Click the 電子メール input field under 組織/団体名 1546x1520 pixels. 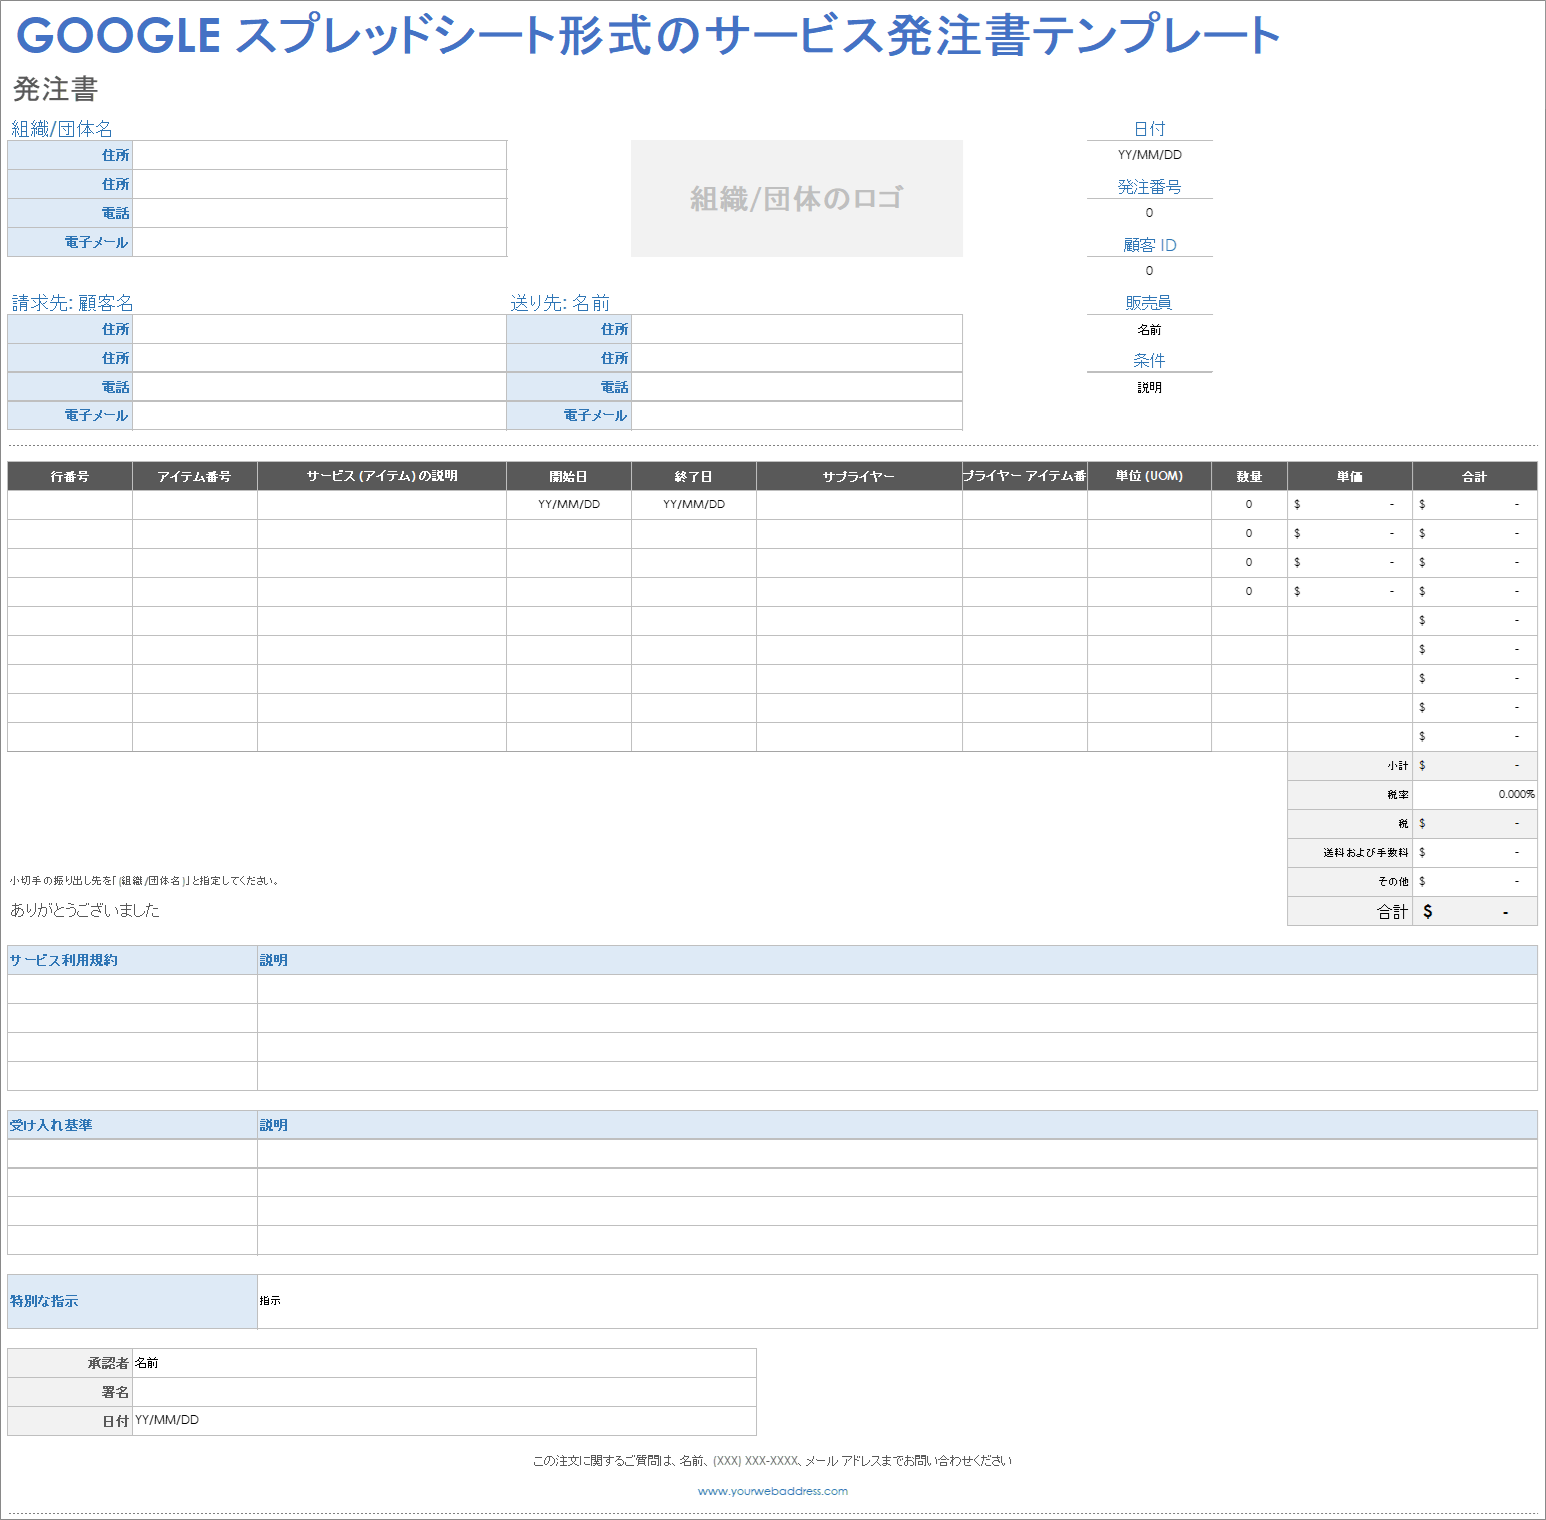318,241
